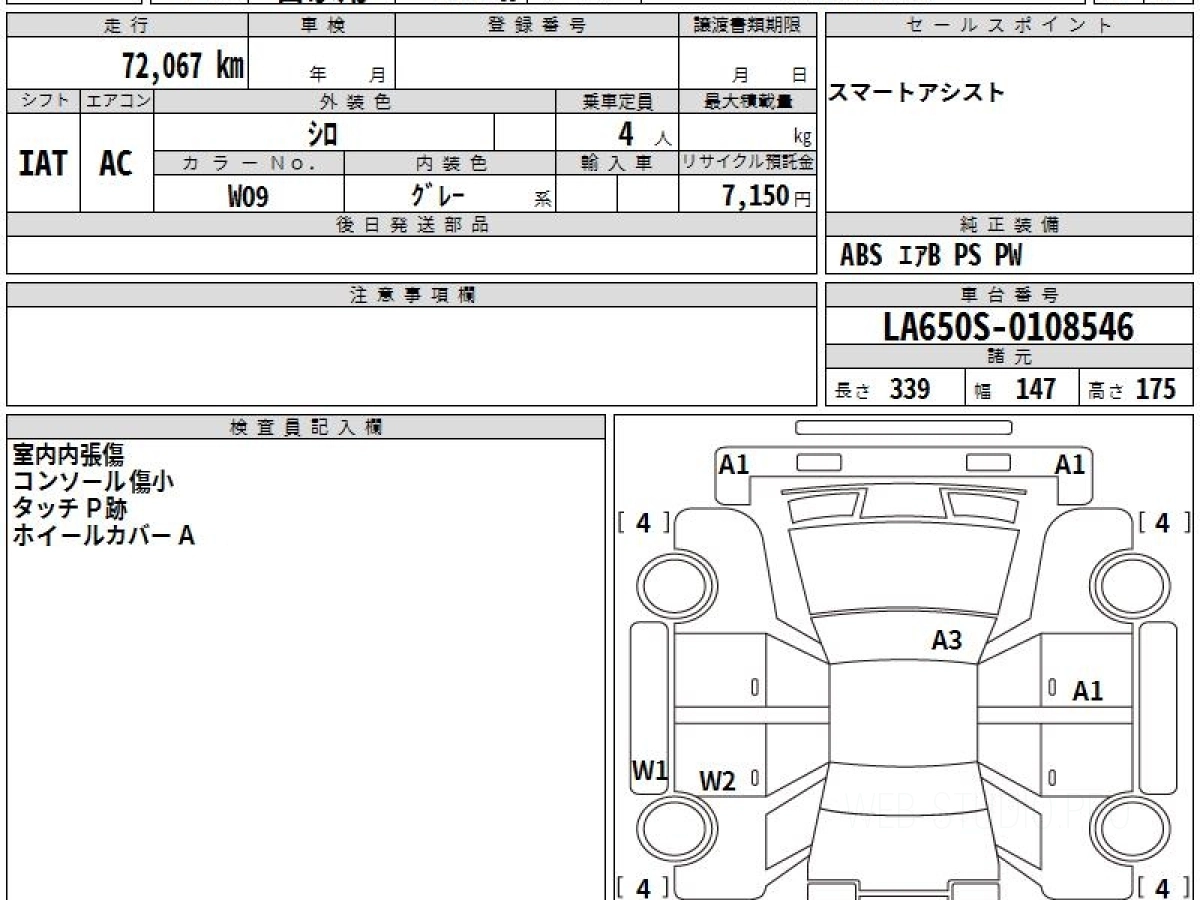1200x900 pixels.
Task: Click the 最大積載量 header
Action: (748, 101)
